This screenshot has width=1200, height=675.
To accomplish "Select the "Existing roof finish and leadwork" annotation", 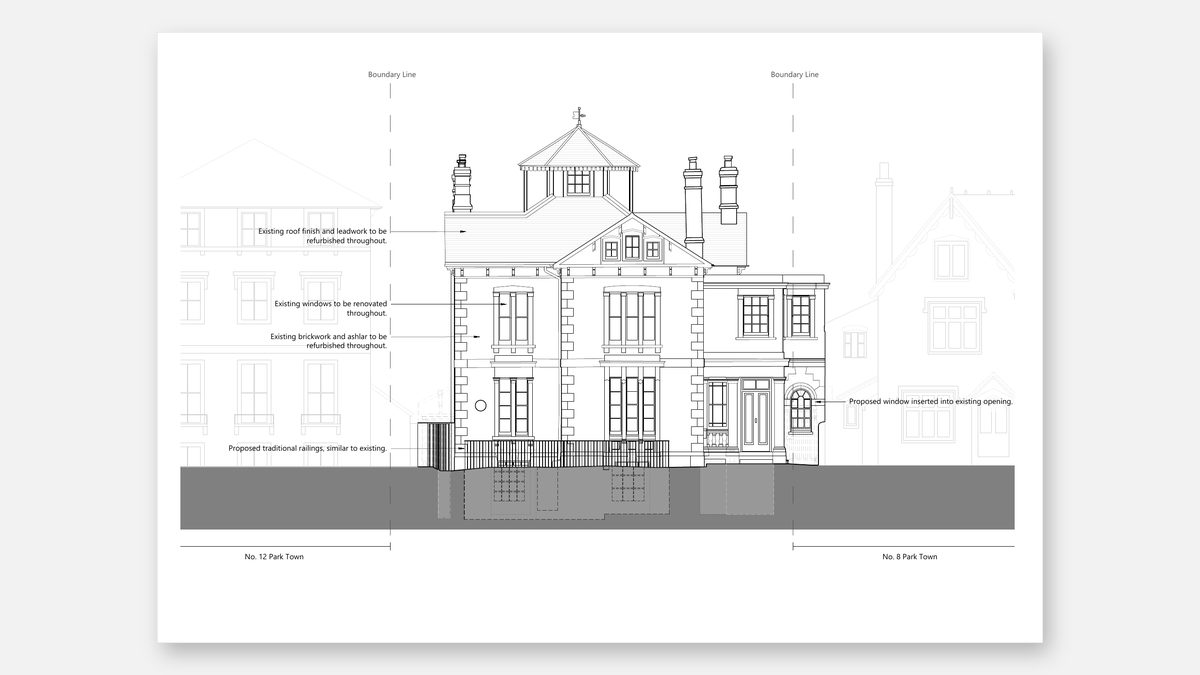I will [x=322, y=236].
